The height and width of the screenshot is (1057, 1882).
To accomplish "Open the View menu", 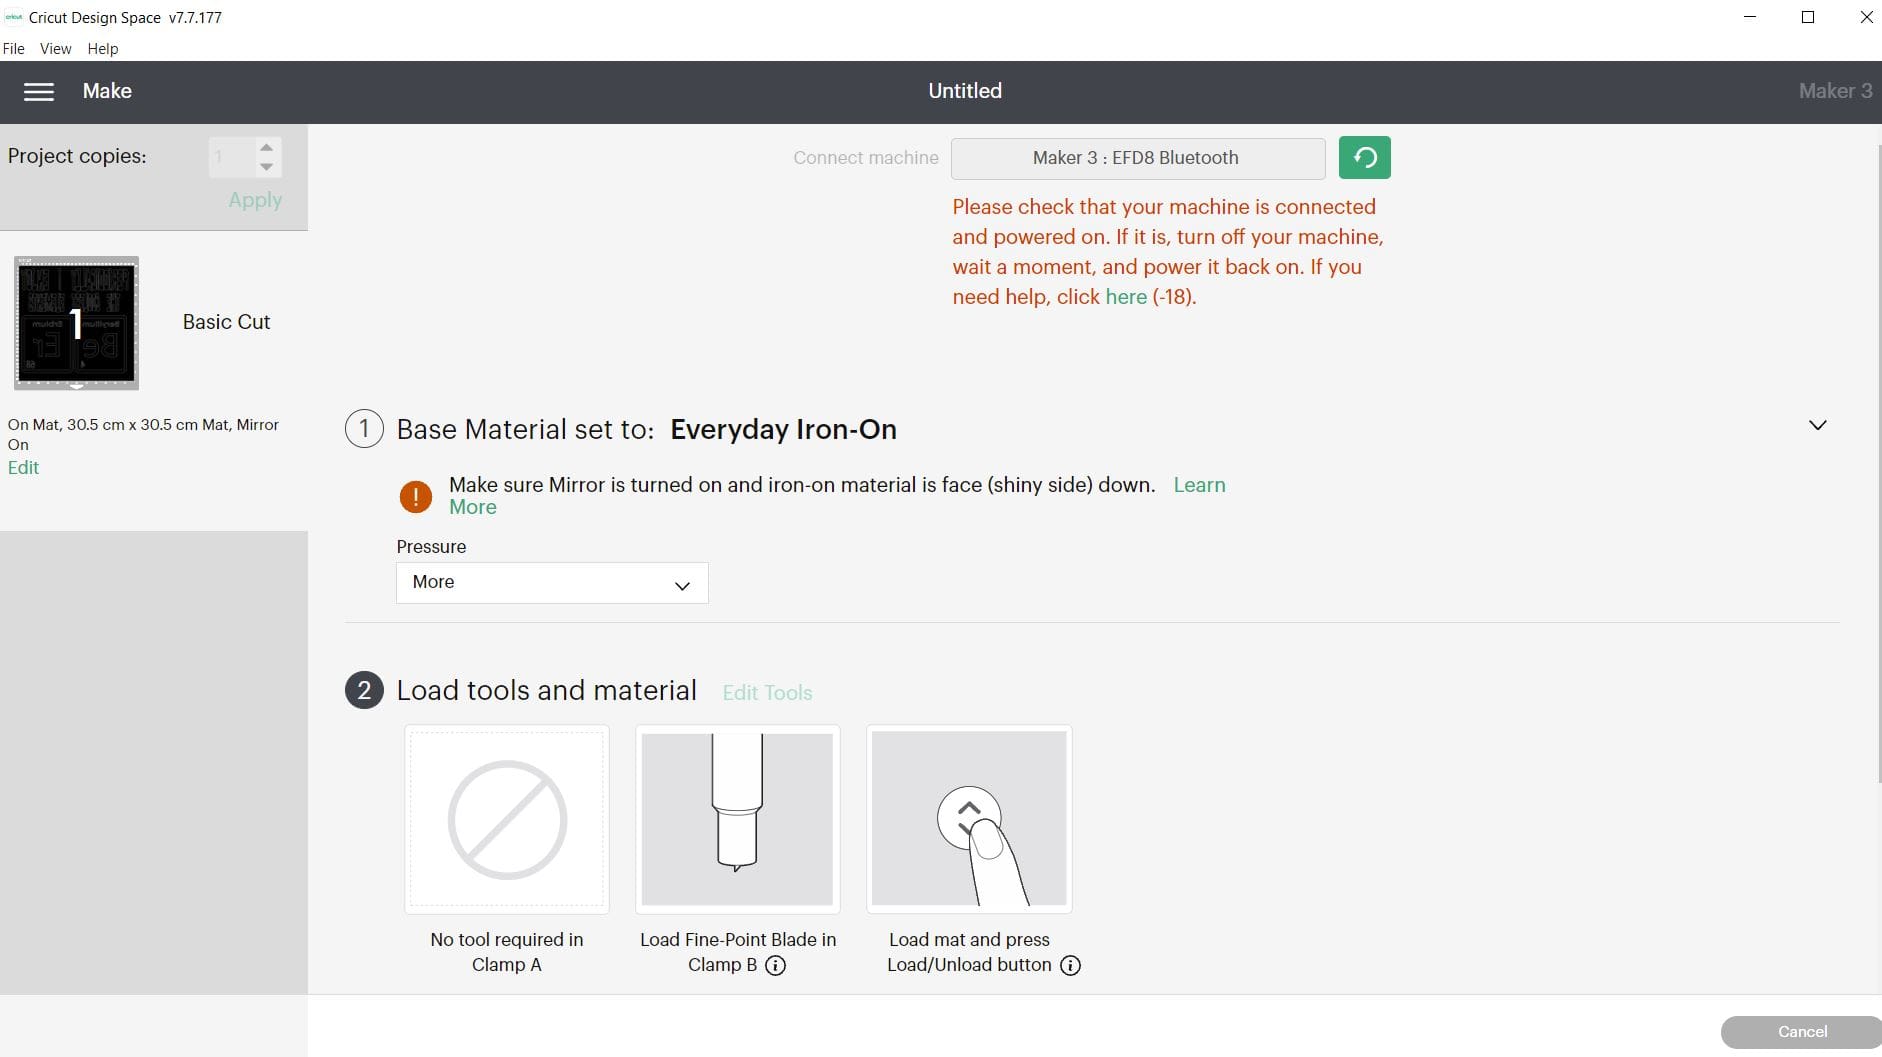I will pyautogui.click(x=55, y=48).
